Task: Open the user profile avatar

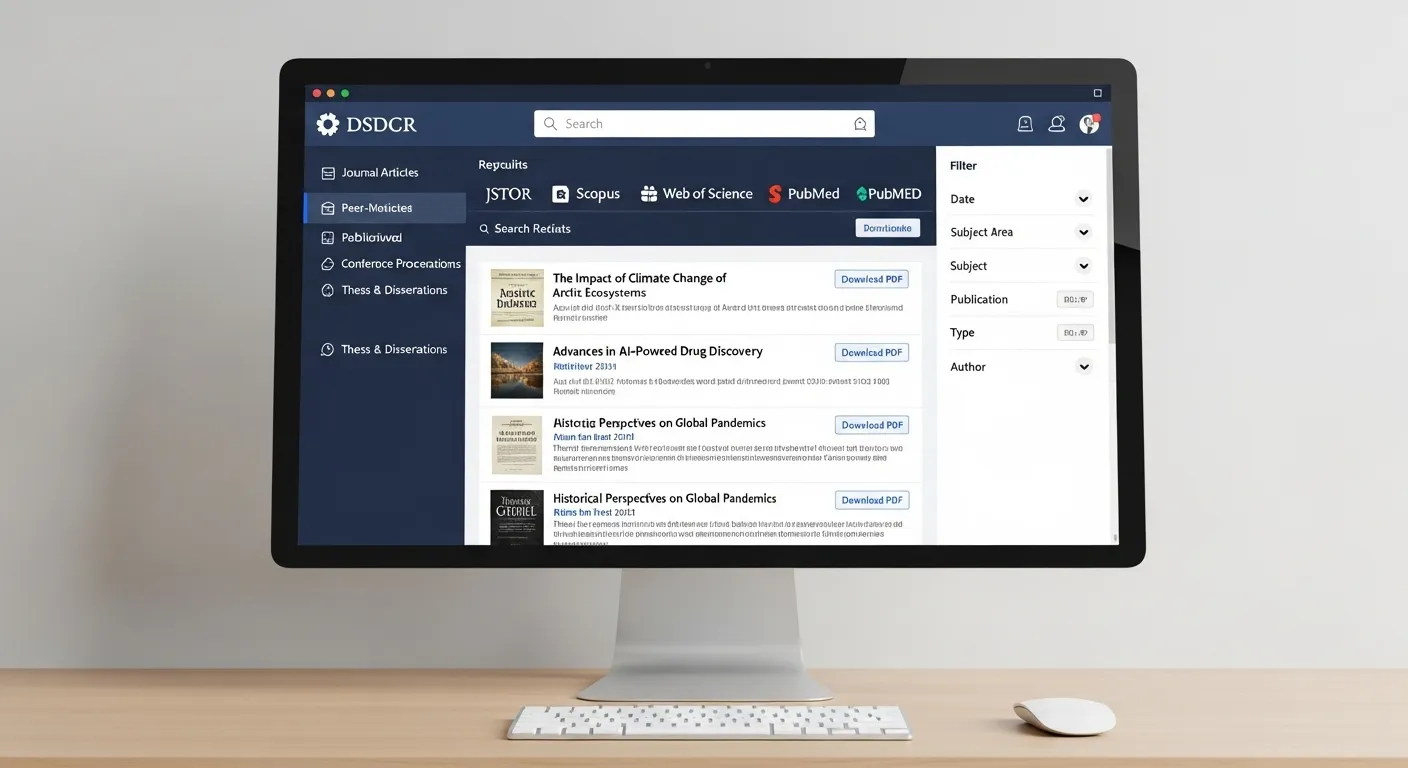Action: (x=1089, y=123)
